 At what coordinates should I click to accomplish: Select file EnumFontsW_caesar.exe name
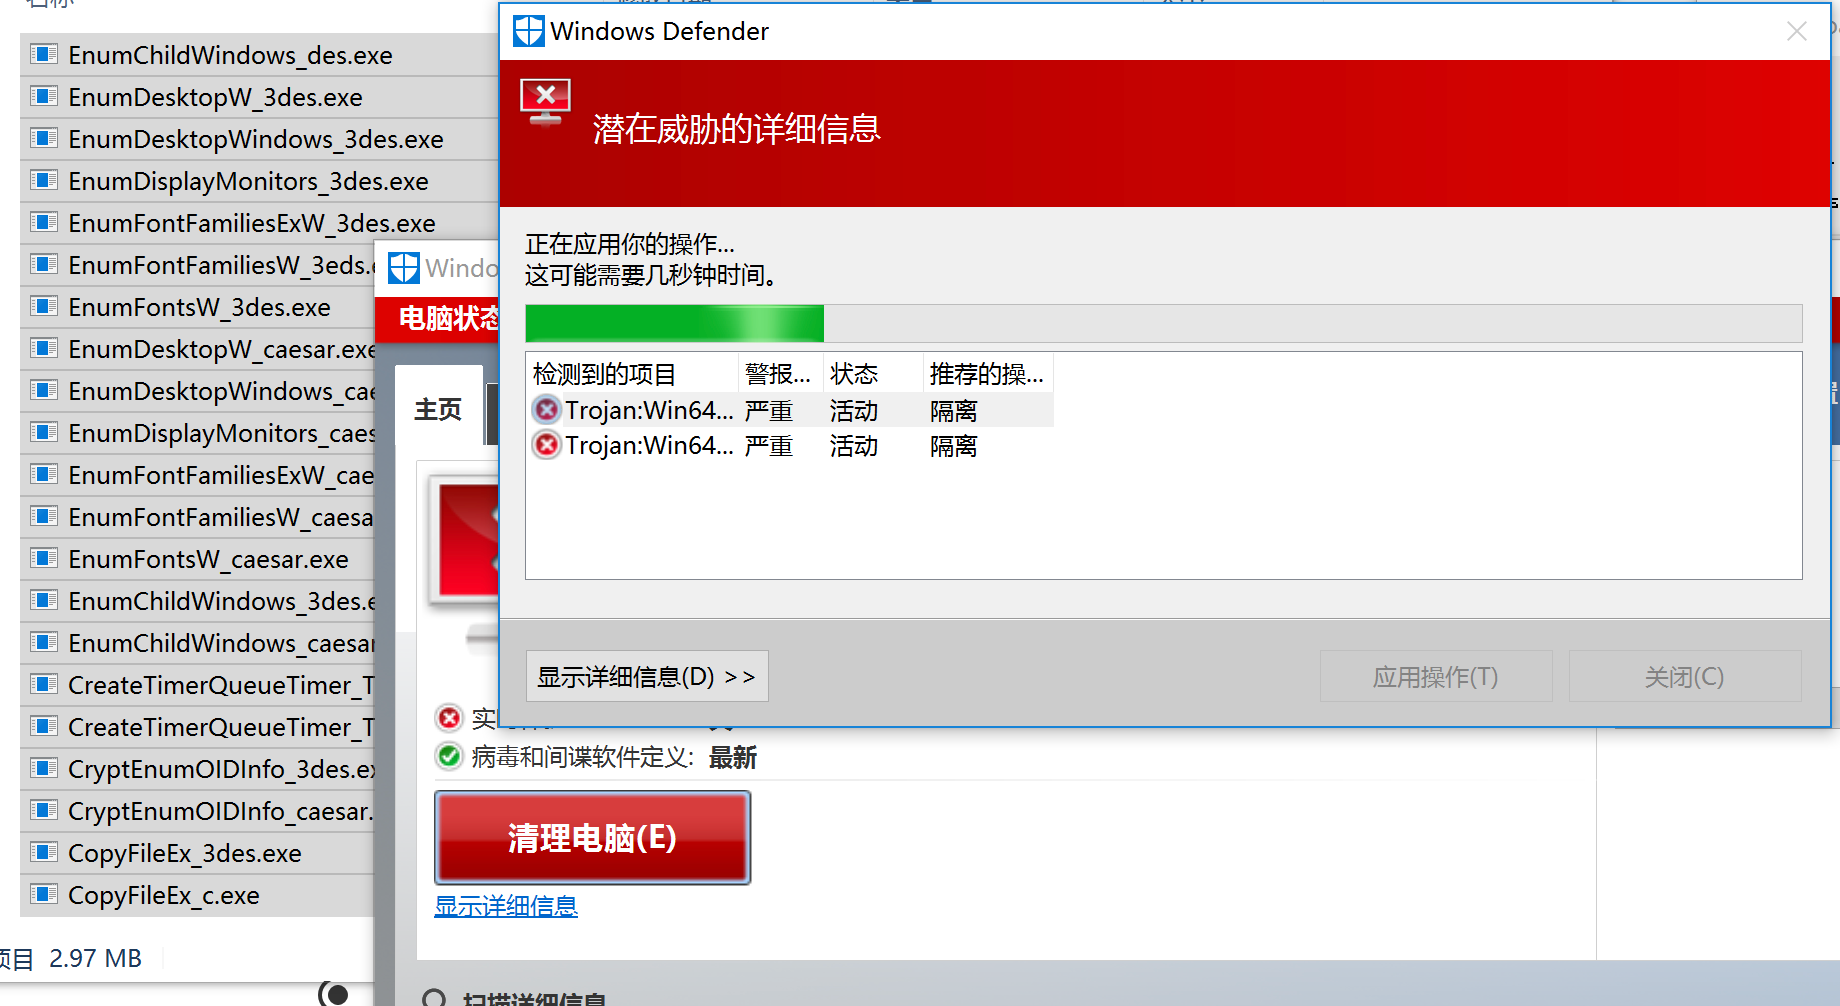point(208,559)
